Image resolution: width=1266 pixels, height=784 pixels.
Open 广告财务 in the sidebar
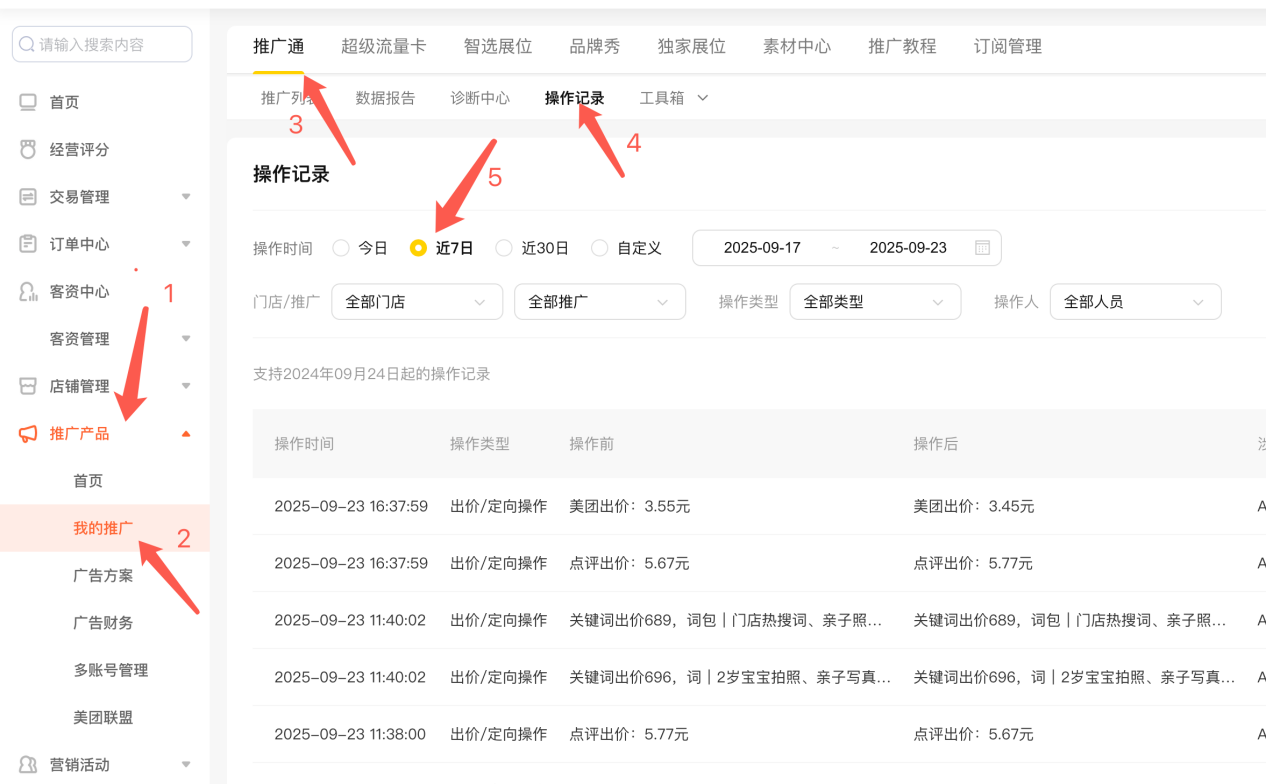(103, 622)
